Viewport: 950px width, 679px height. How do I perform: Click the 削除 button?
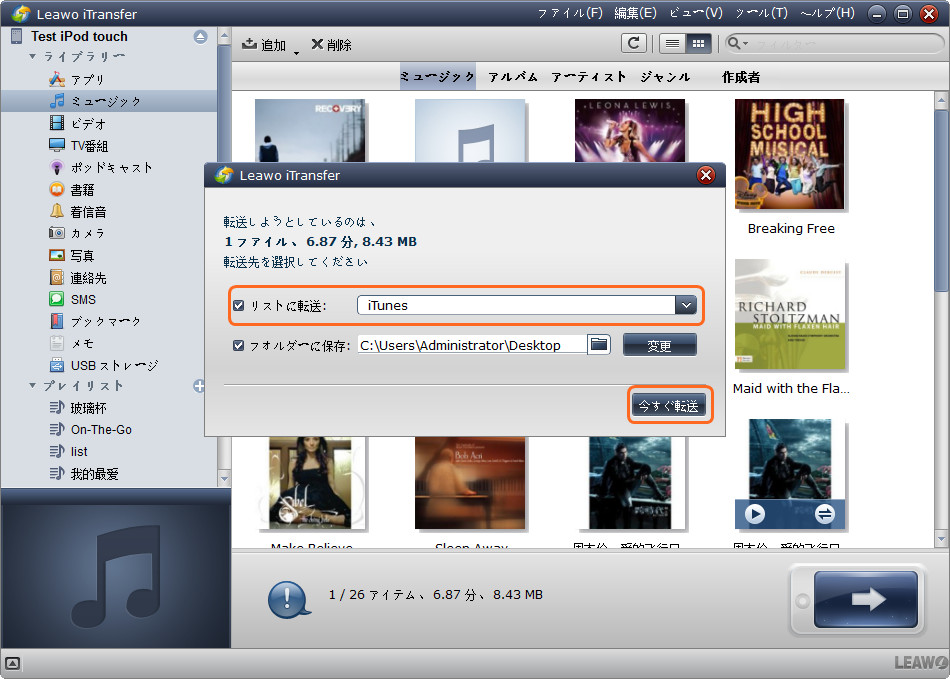pos(331,45)
